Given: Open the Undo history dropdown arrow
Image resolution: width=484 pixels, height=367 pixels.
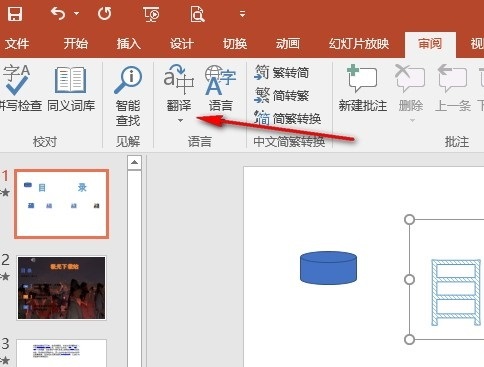Looking at the screenshot, I should point(77,14).
